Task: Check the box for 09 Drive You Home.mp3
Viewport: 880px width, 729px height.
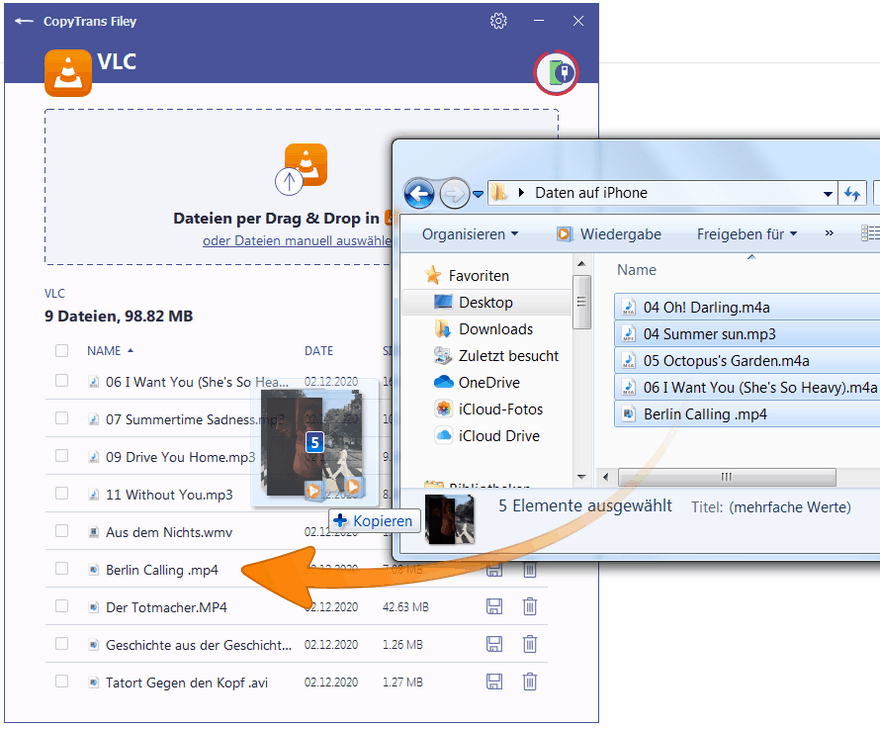Action: (62, 456)
